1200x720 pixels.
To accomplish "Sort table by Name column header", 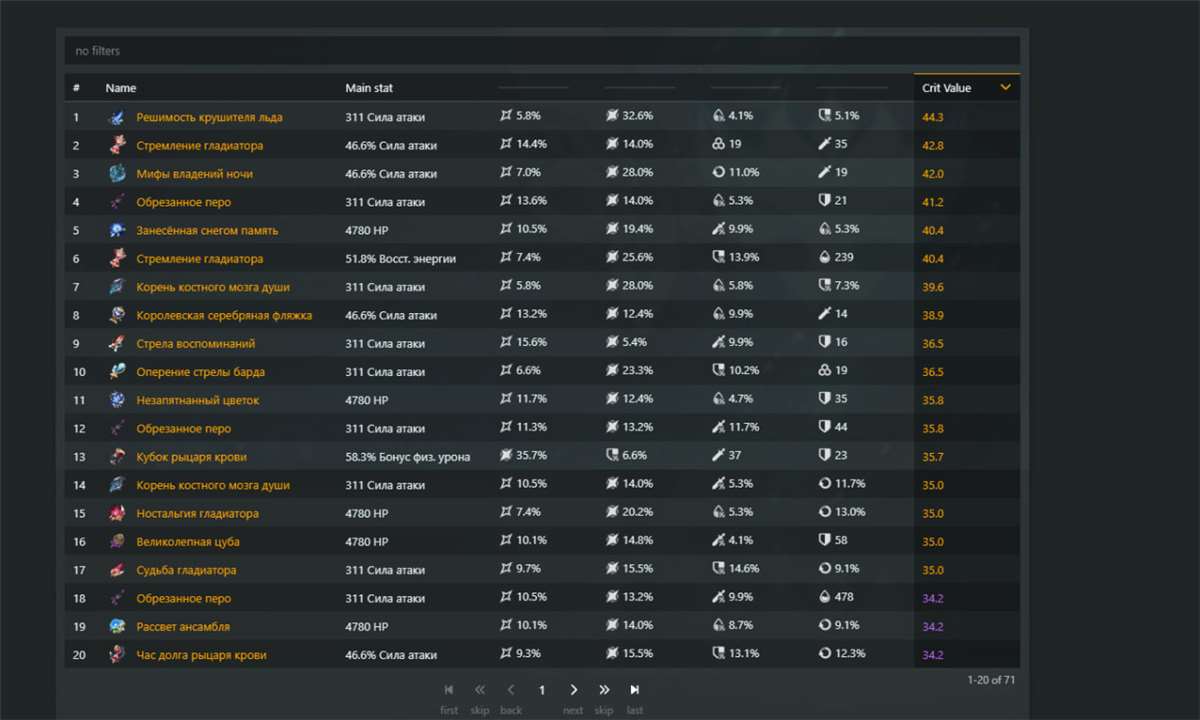I will (x=121, y=88).
